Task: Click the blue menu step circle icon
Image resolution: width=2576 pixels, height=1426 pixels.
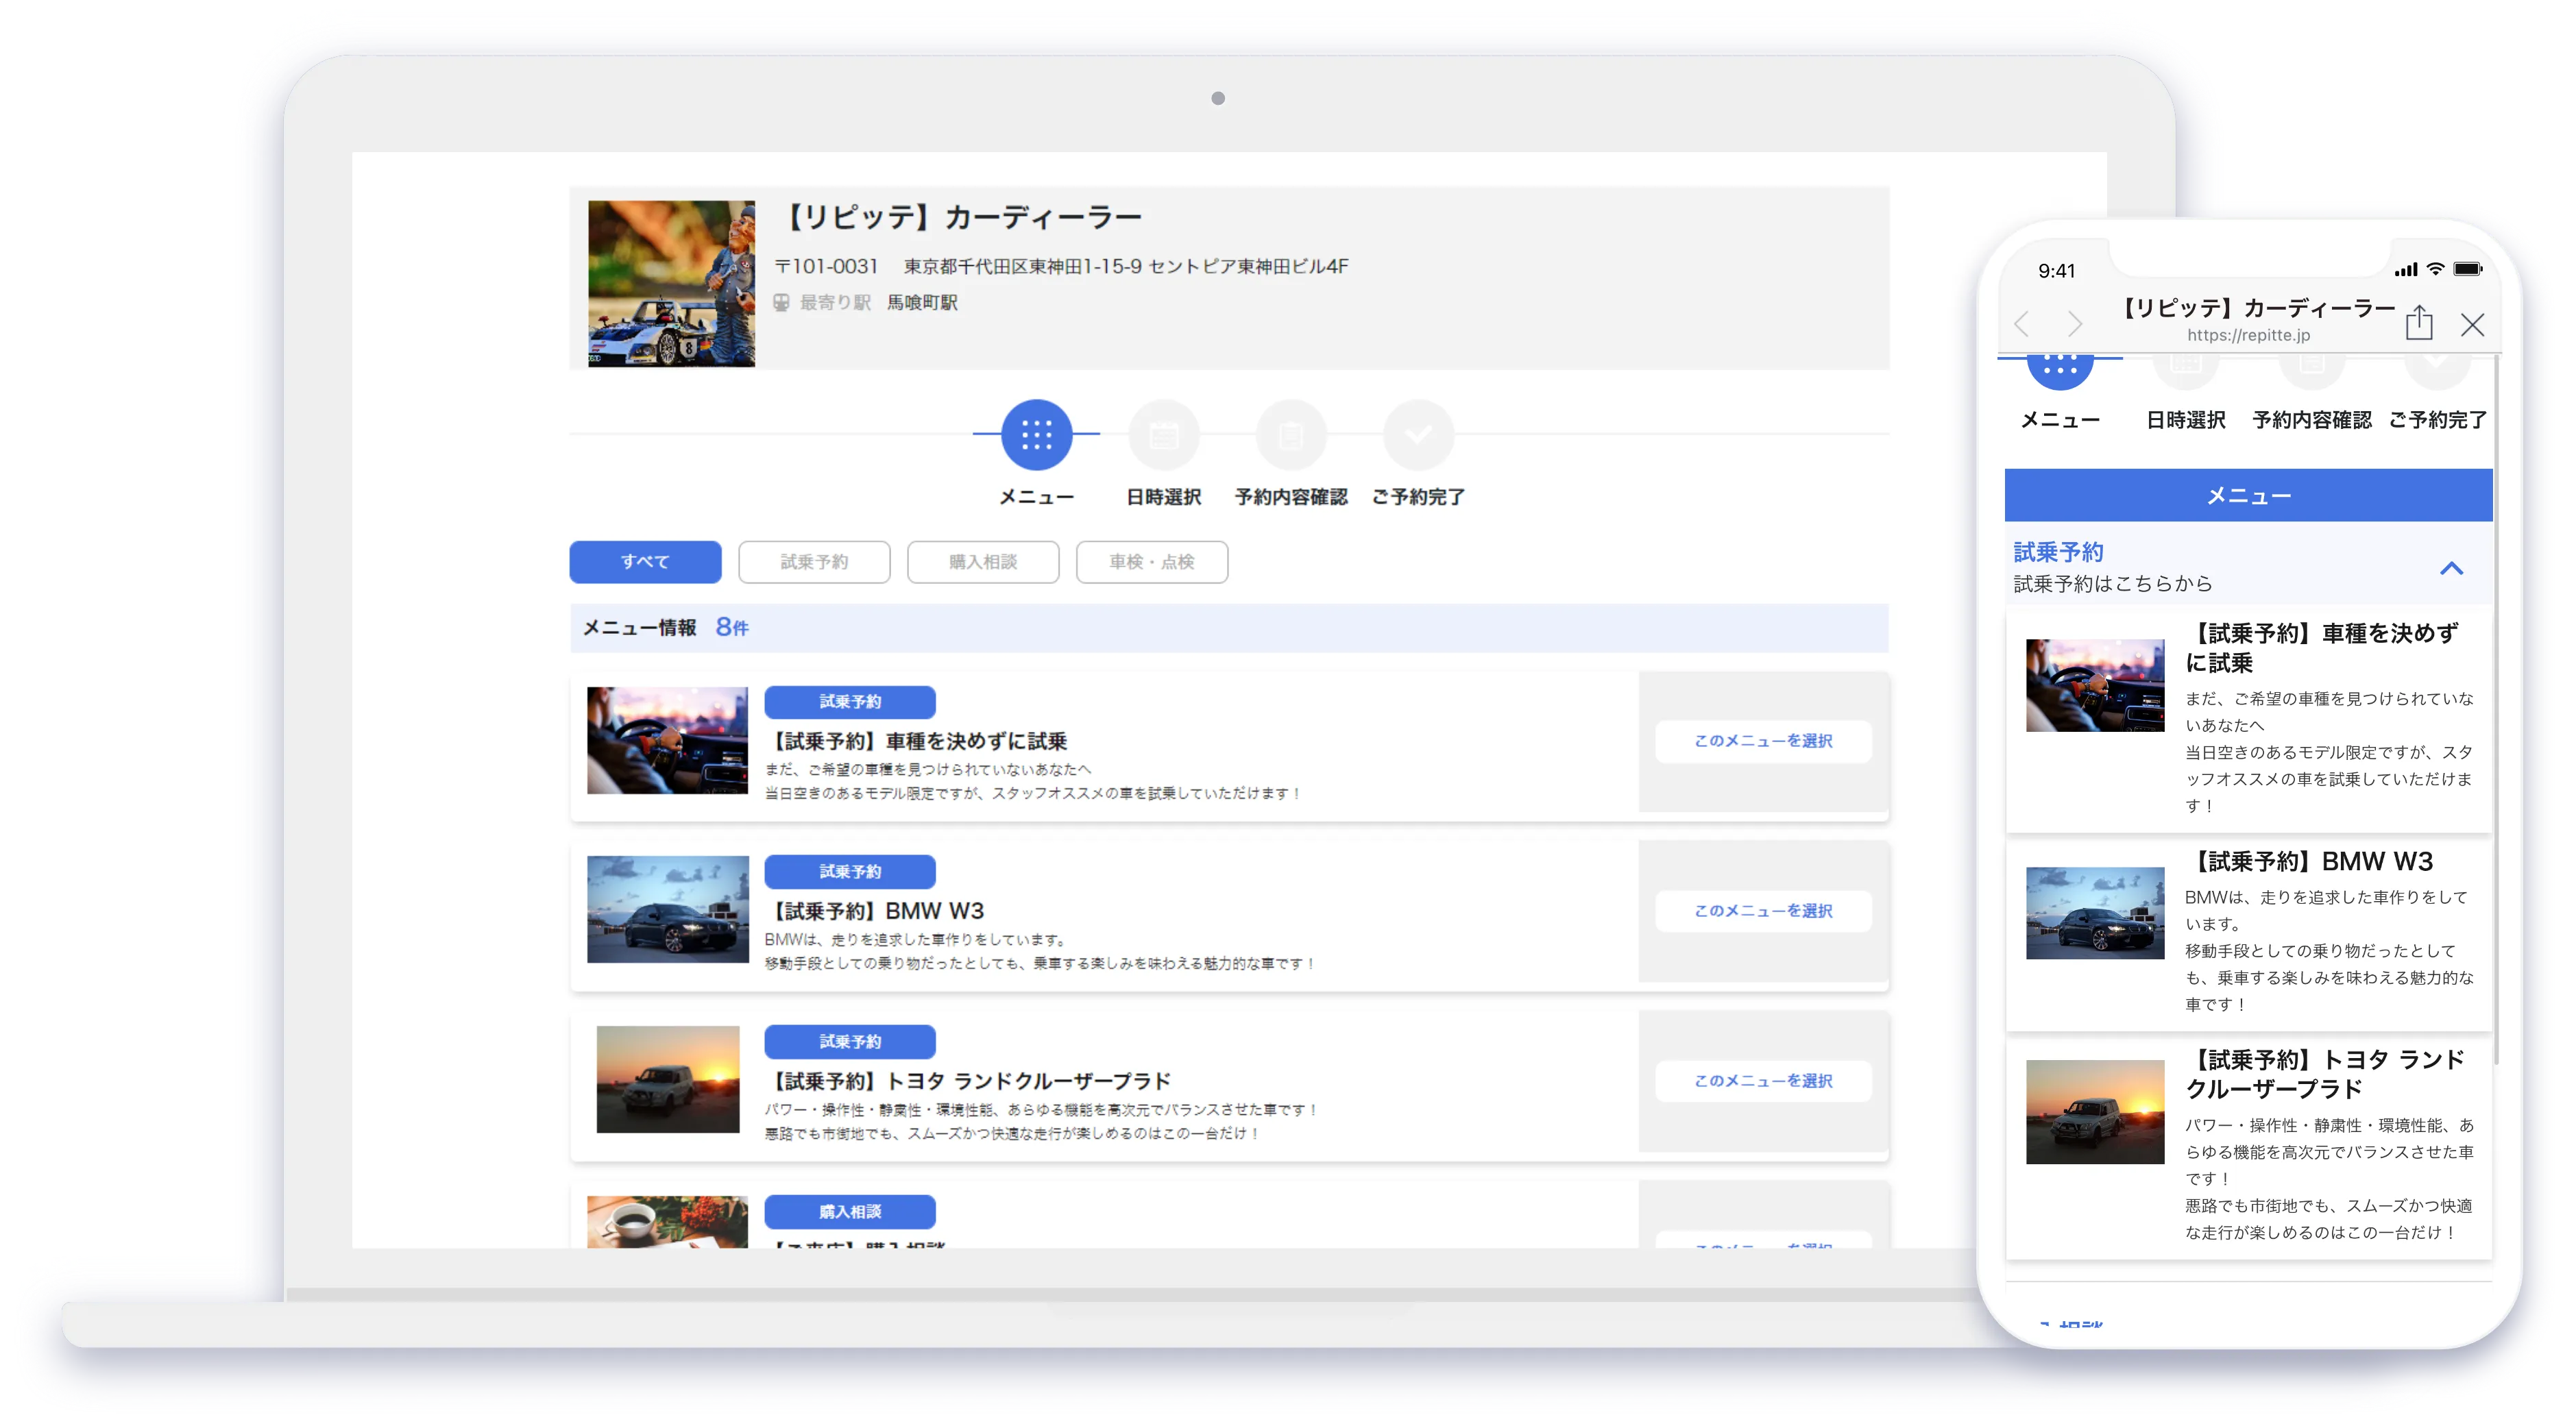Action: pyautogui.click(x=1036, y=435)
